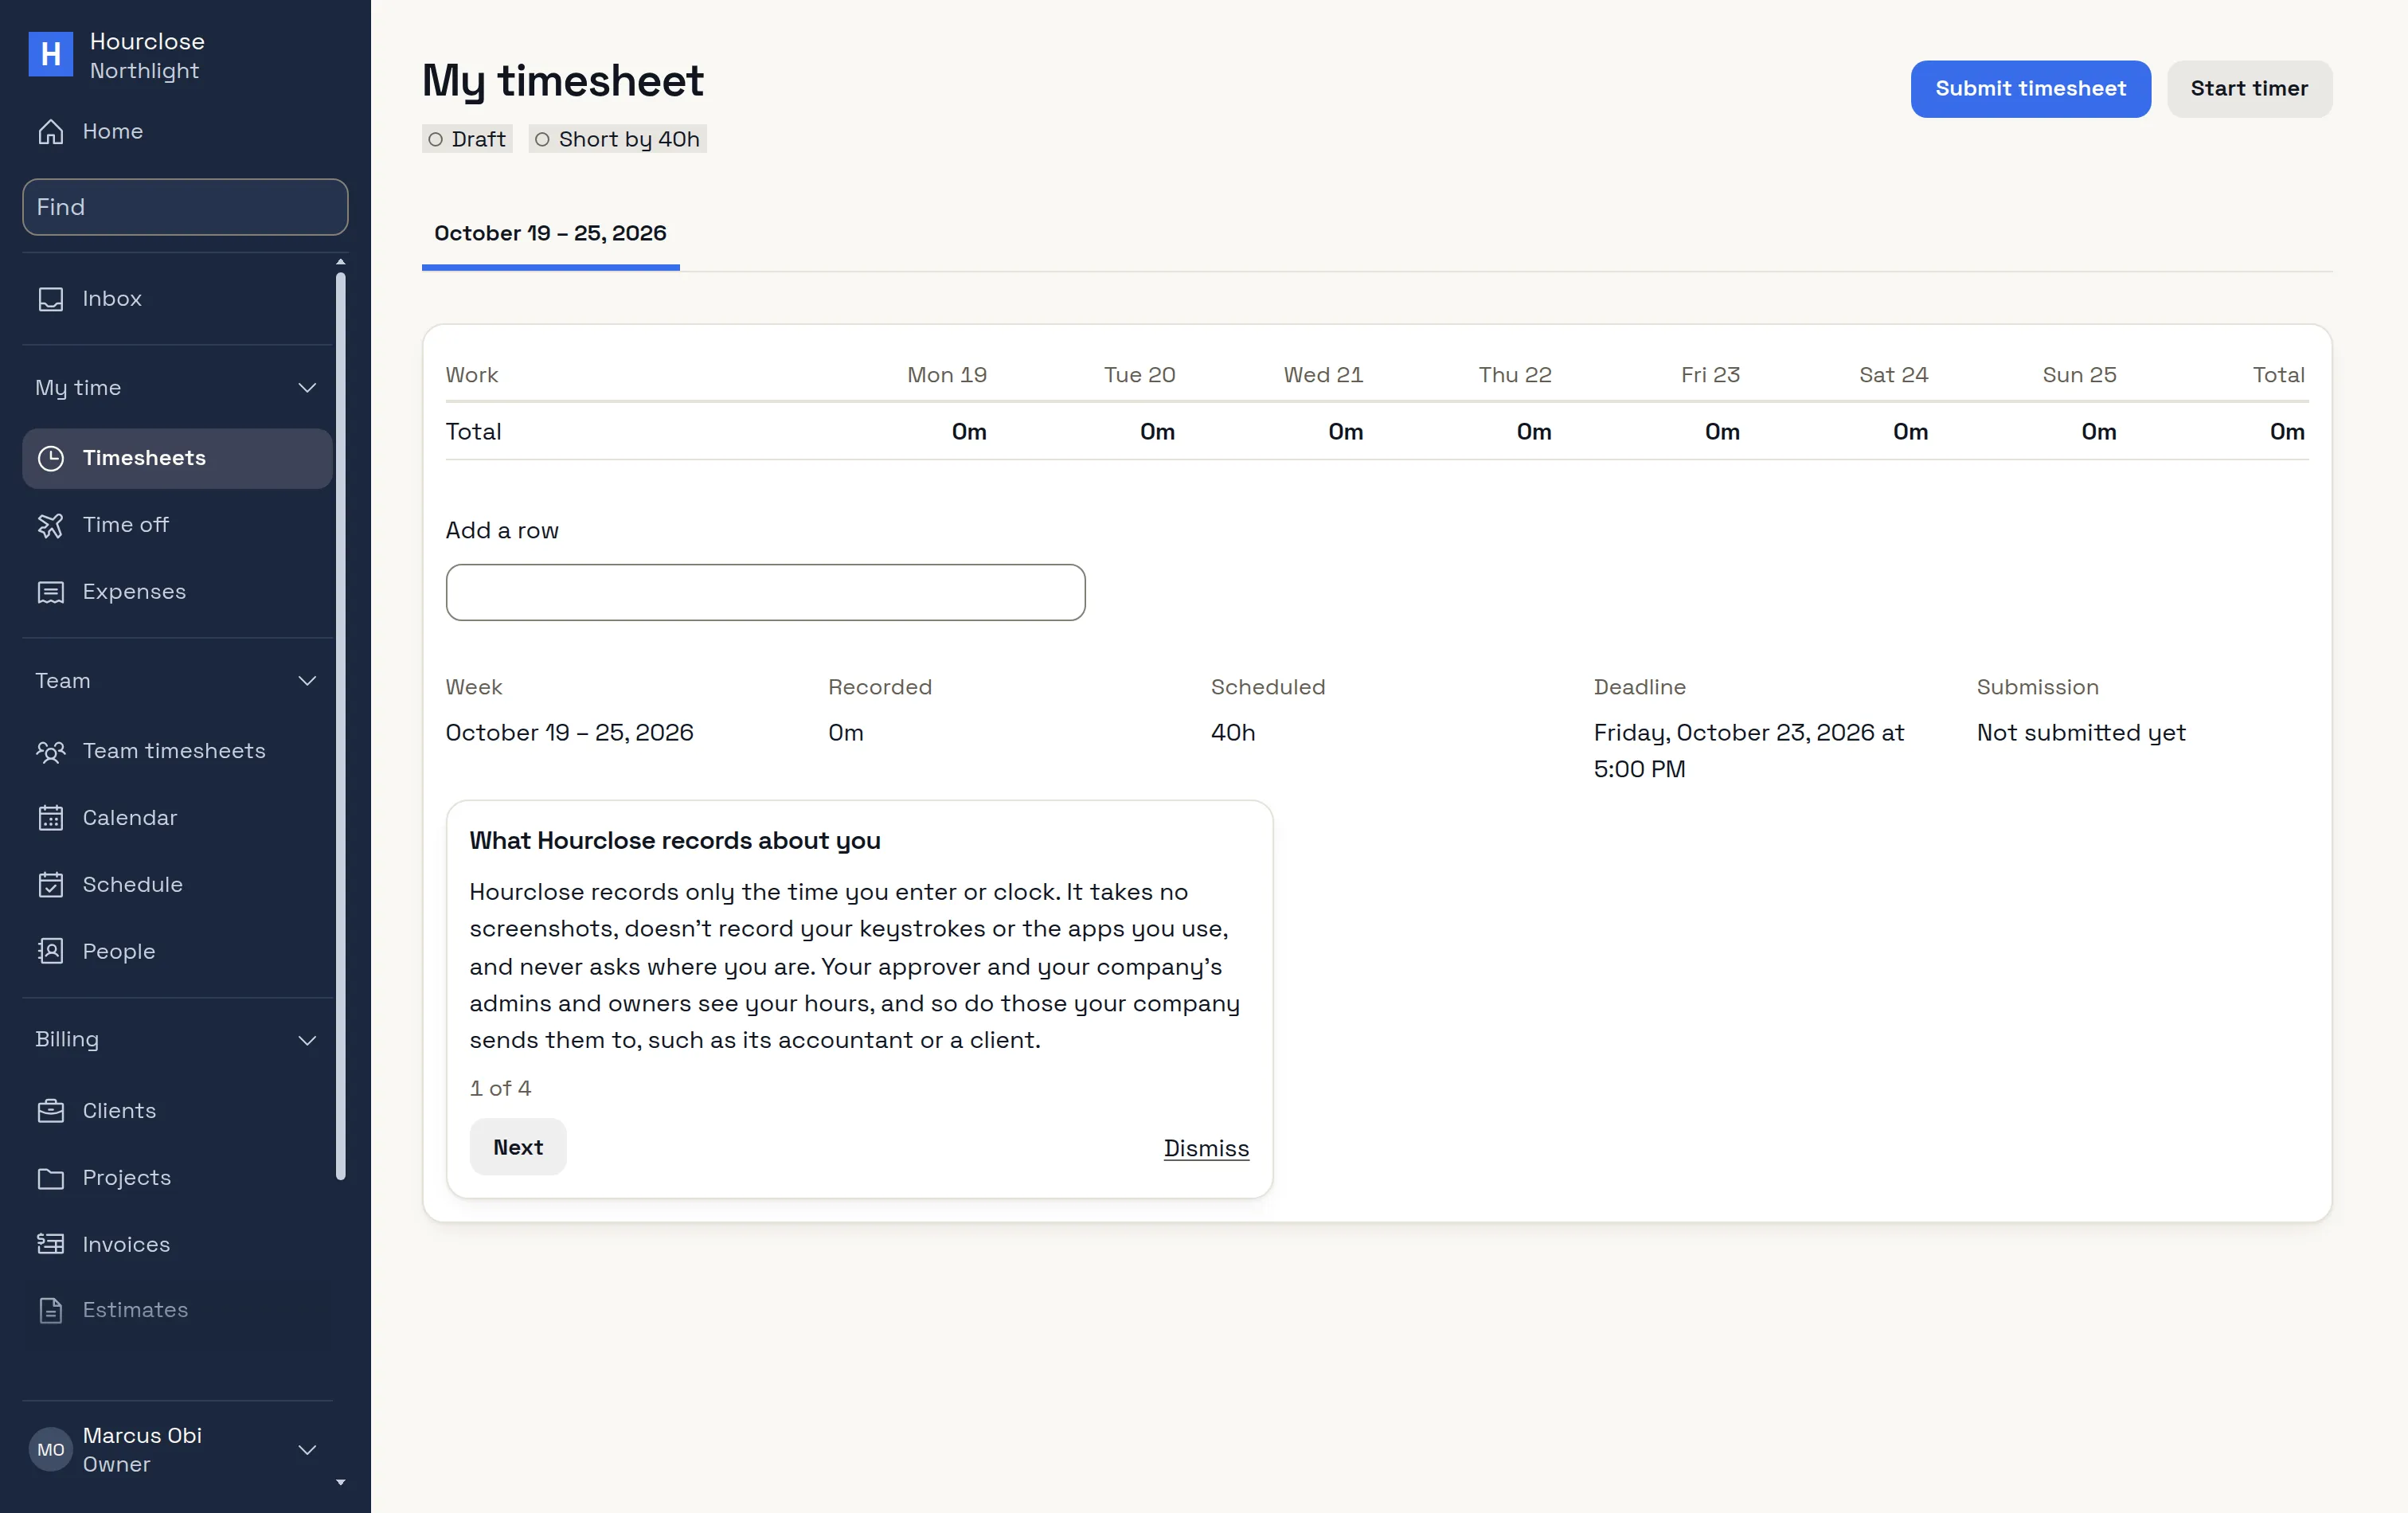Open the Inbox tray icon
Screen dimensions: 2408x1513
pos(50,299)
